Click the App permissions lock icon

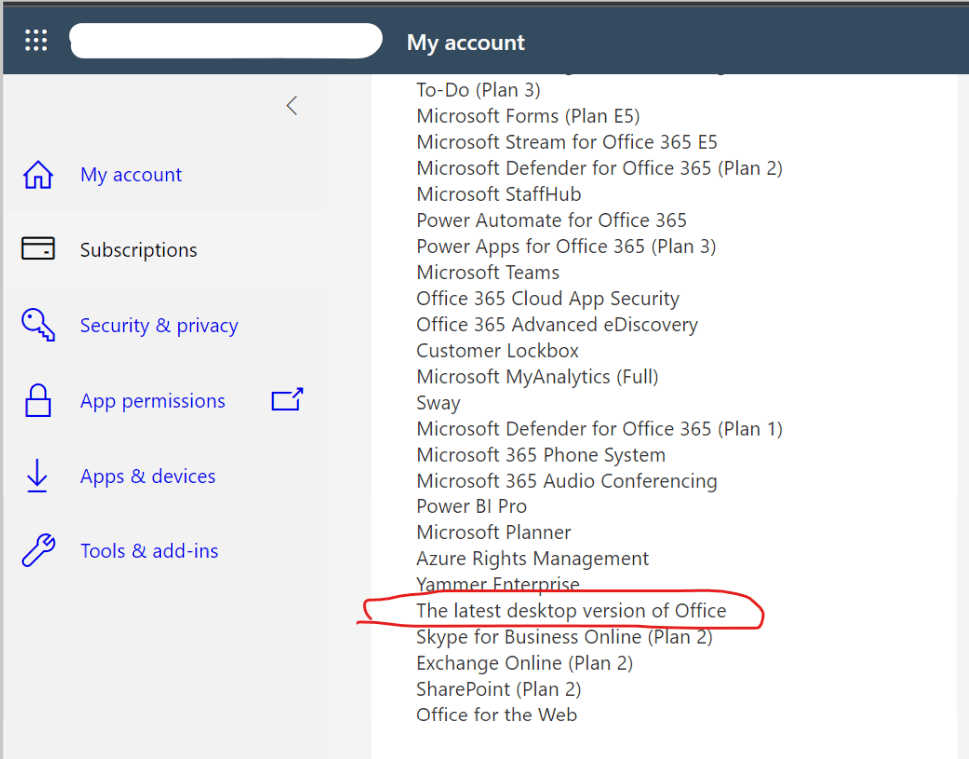pos(38,401)
